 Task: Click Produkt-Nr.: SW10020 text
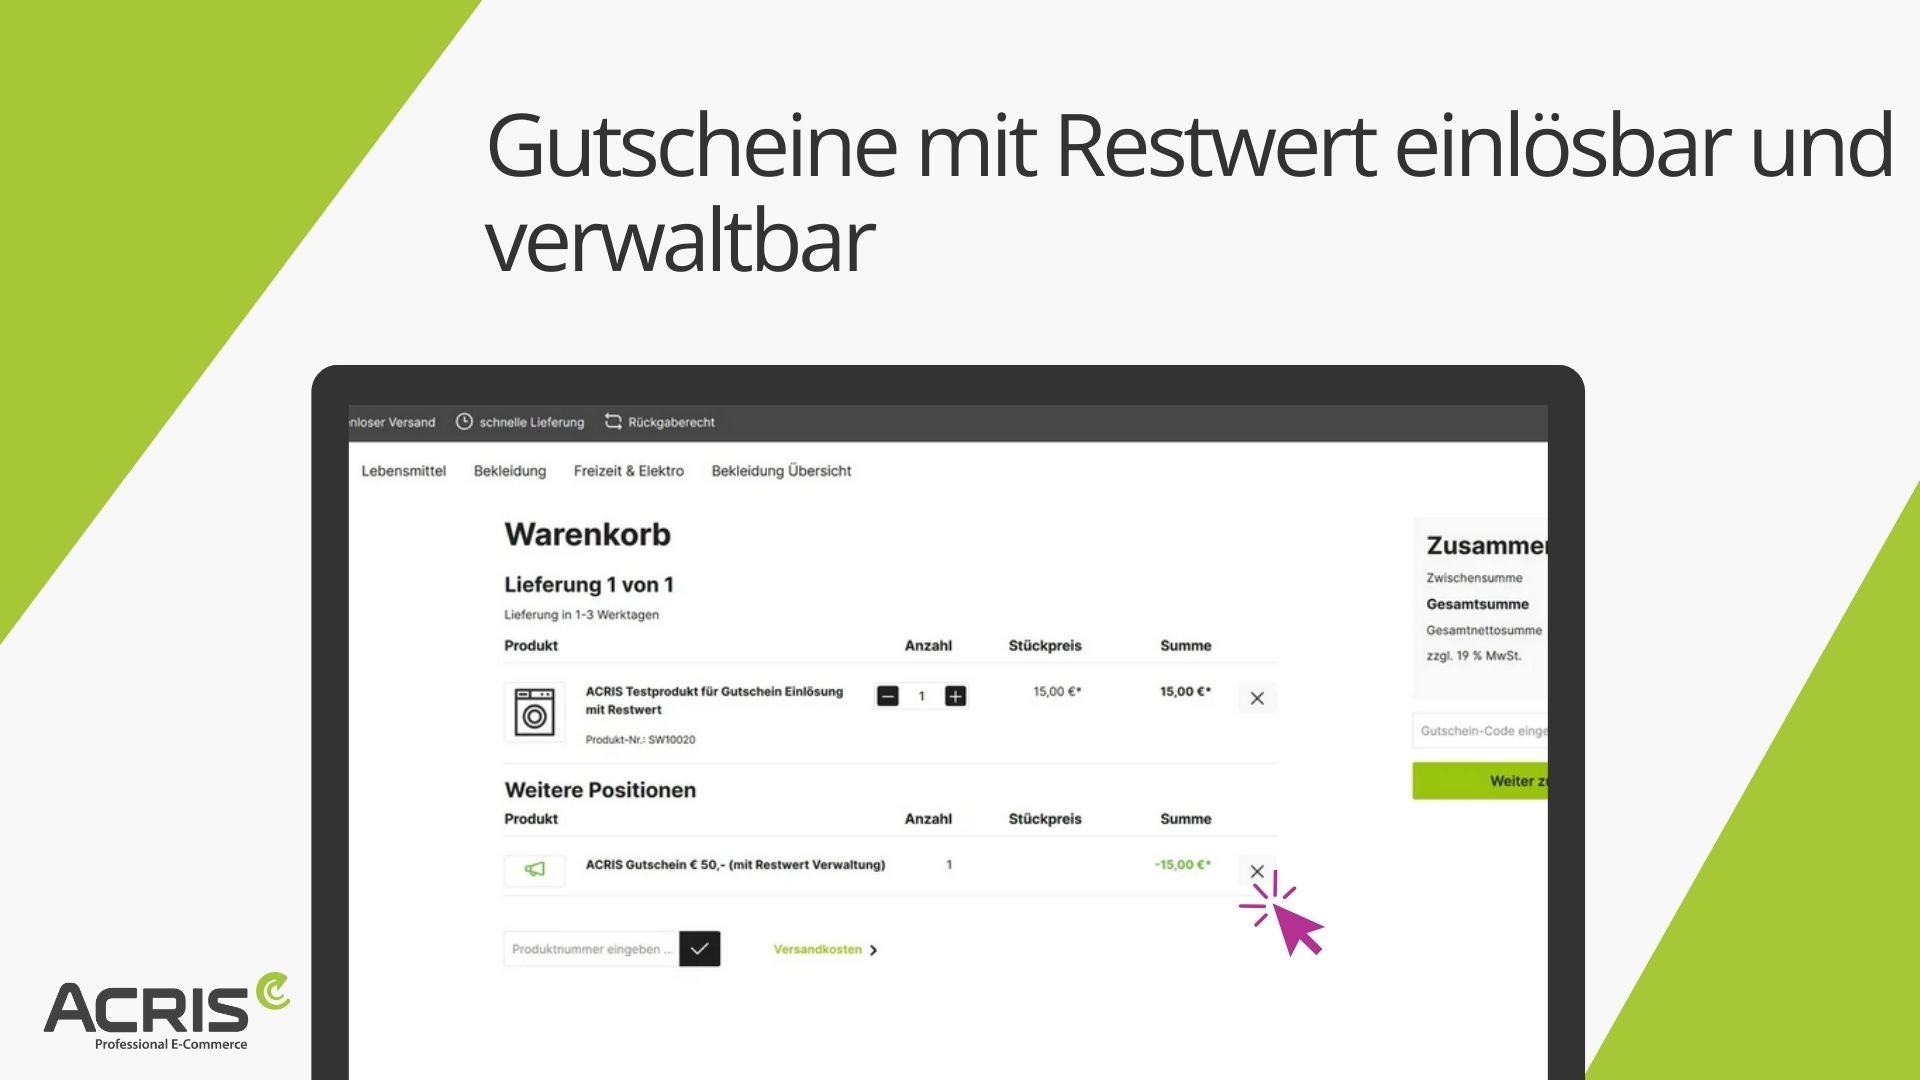point(640,740)
